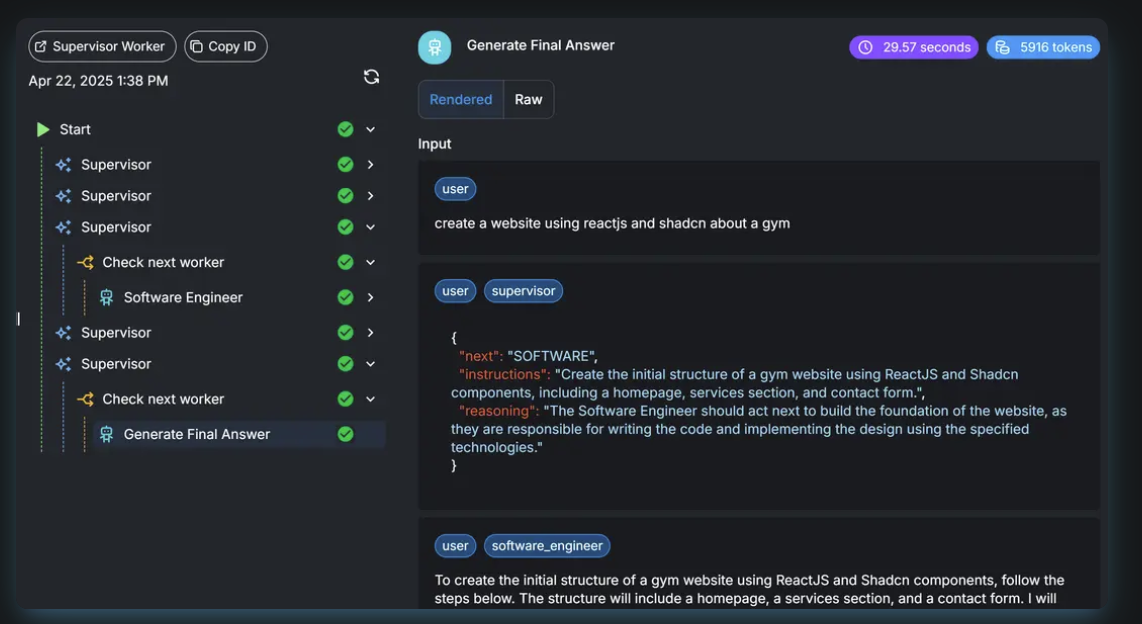This screenshot has height=624, width=1142.
Task: Click the Copy ID button
Action: coord(225,46)
